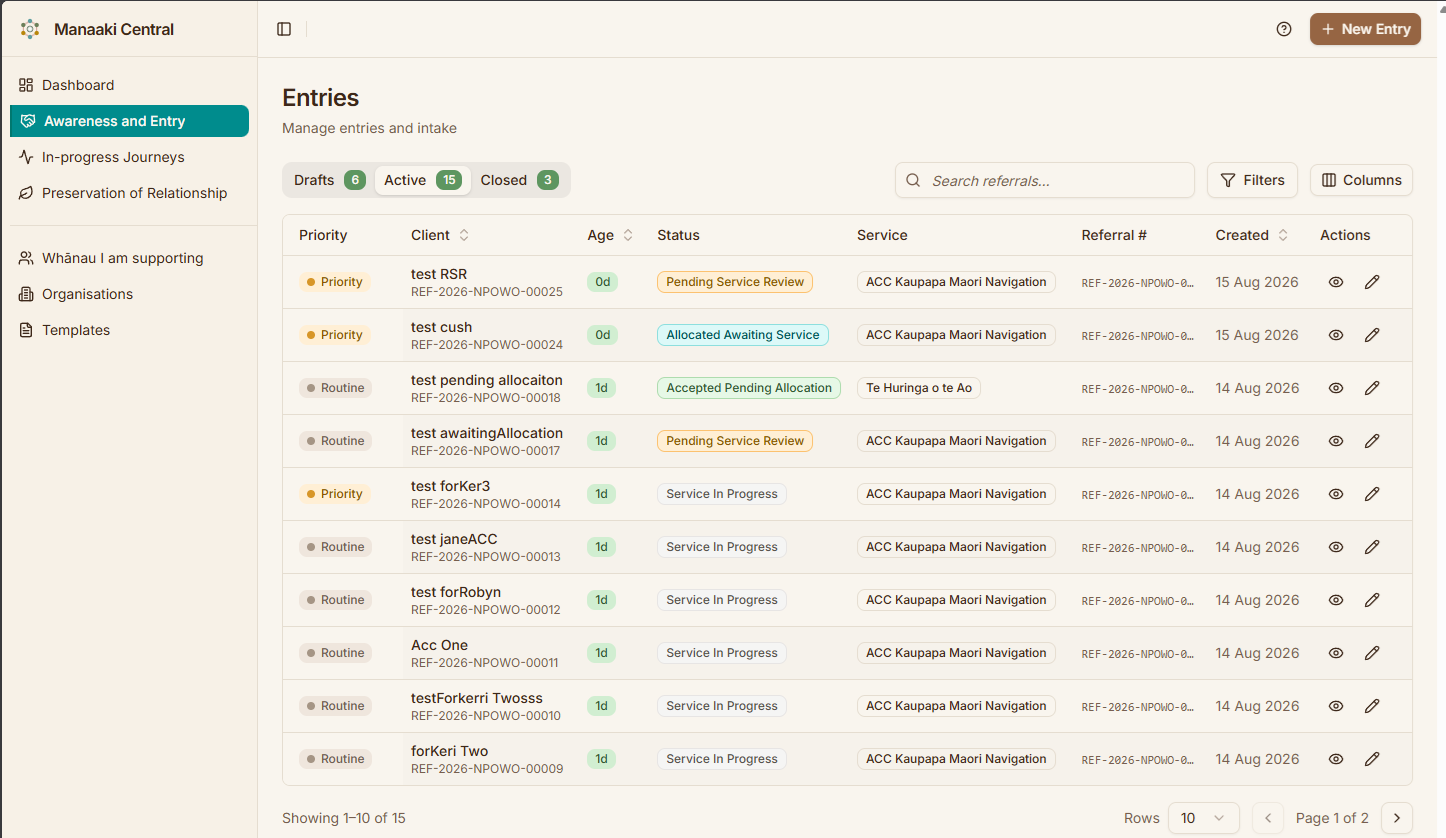Image resolution: width=1446 pixels, height=838 pixels.
Task: Edit forKeri Two entry pencil icon
Action: pos(1372,759)
